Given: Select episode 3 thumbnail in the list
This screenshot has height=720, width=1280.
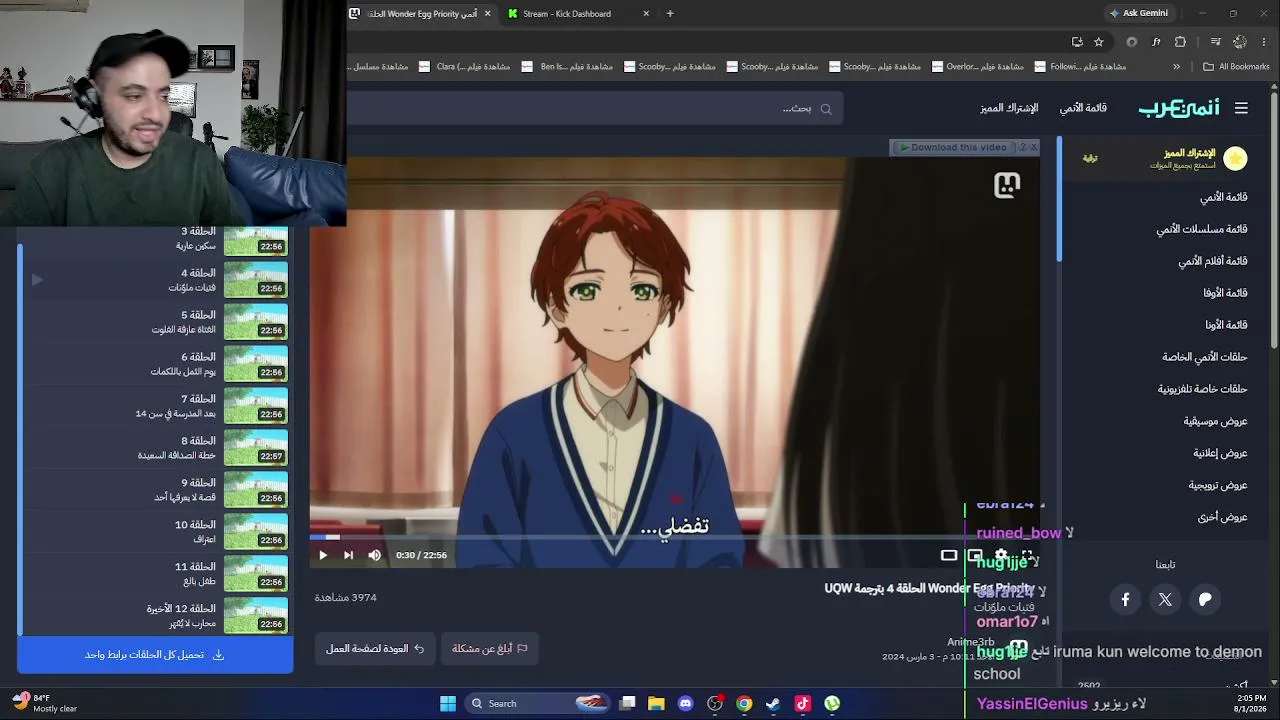Looking at the screenshot, I should 255,240.
